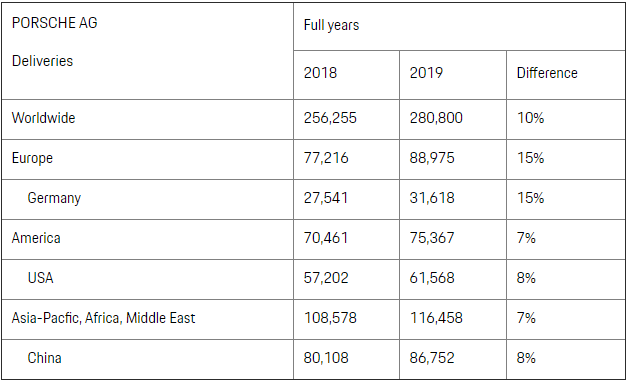Select Asia-Pacific, Africa, Middle East label
This screenshot has height=383, width=629.
[103, 318]
